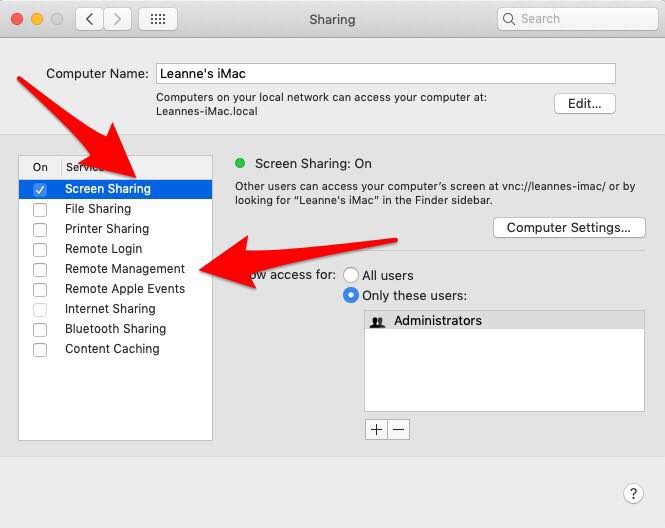
Task: Click the Computer Name text field
Action: (386, 74)
